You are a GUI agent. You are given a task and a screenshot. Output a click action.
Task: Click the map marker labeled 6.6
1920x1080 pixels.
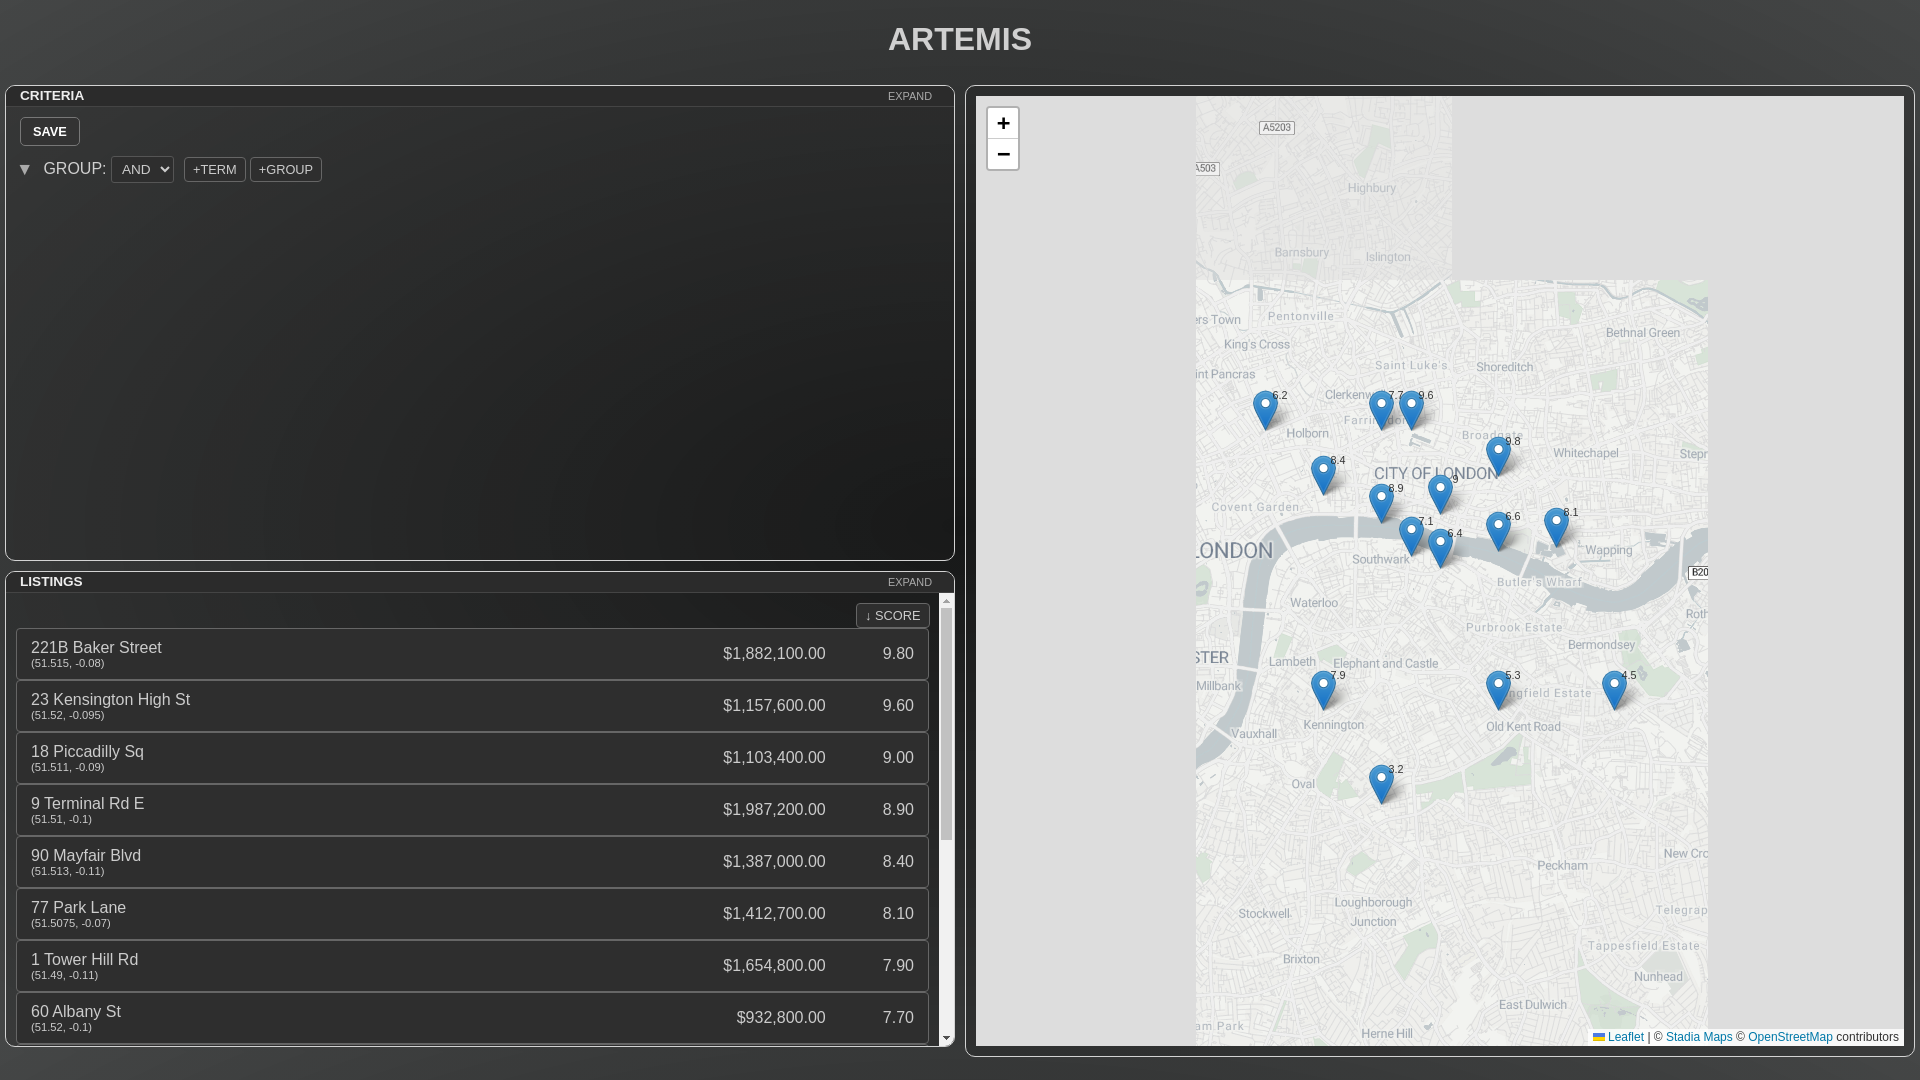point(1498,531)
